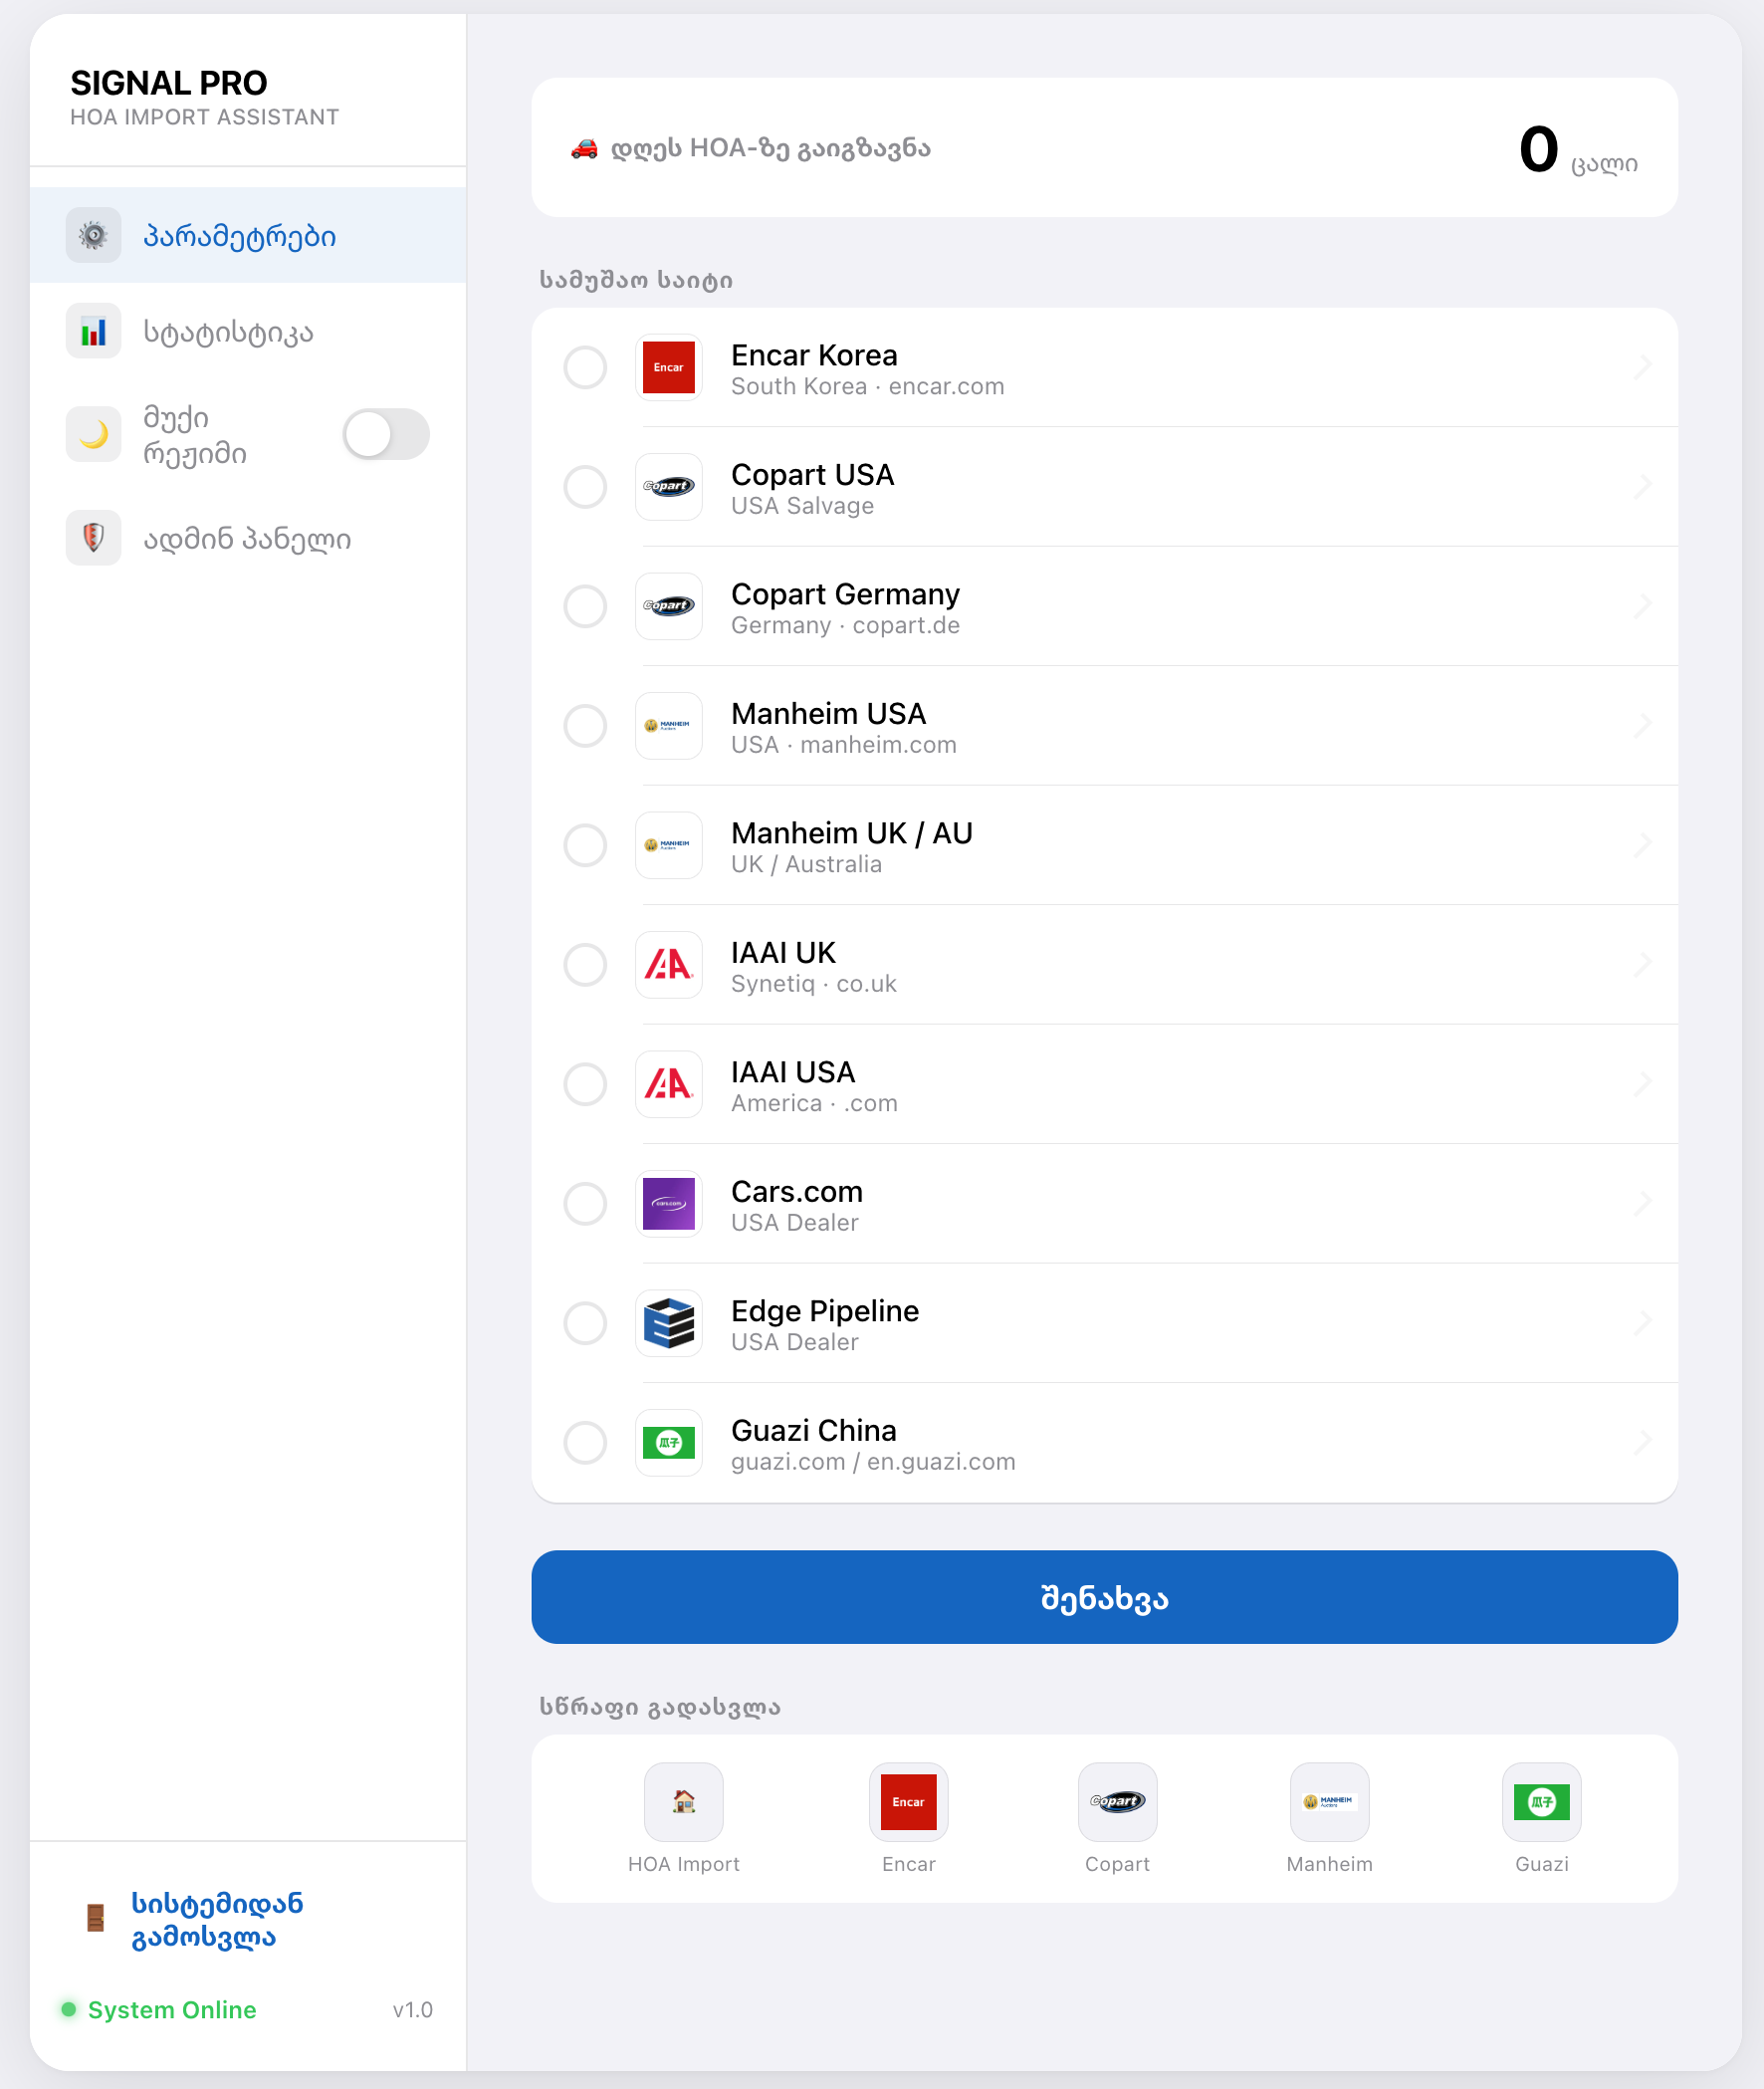1764x2089 pixels.
Task: Click the Copart Germany logo
Action: coord(669,606)
